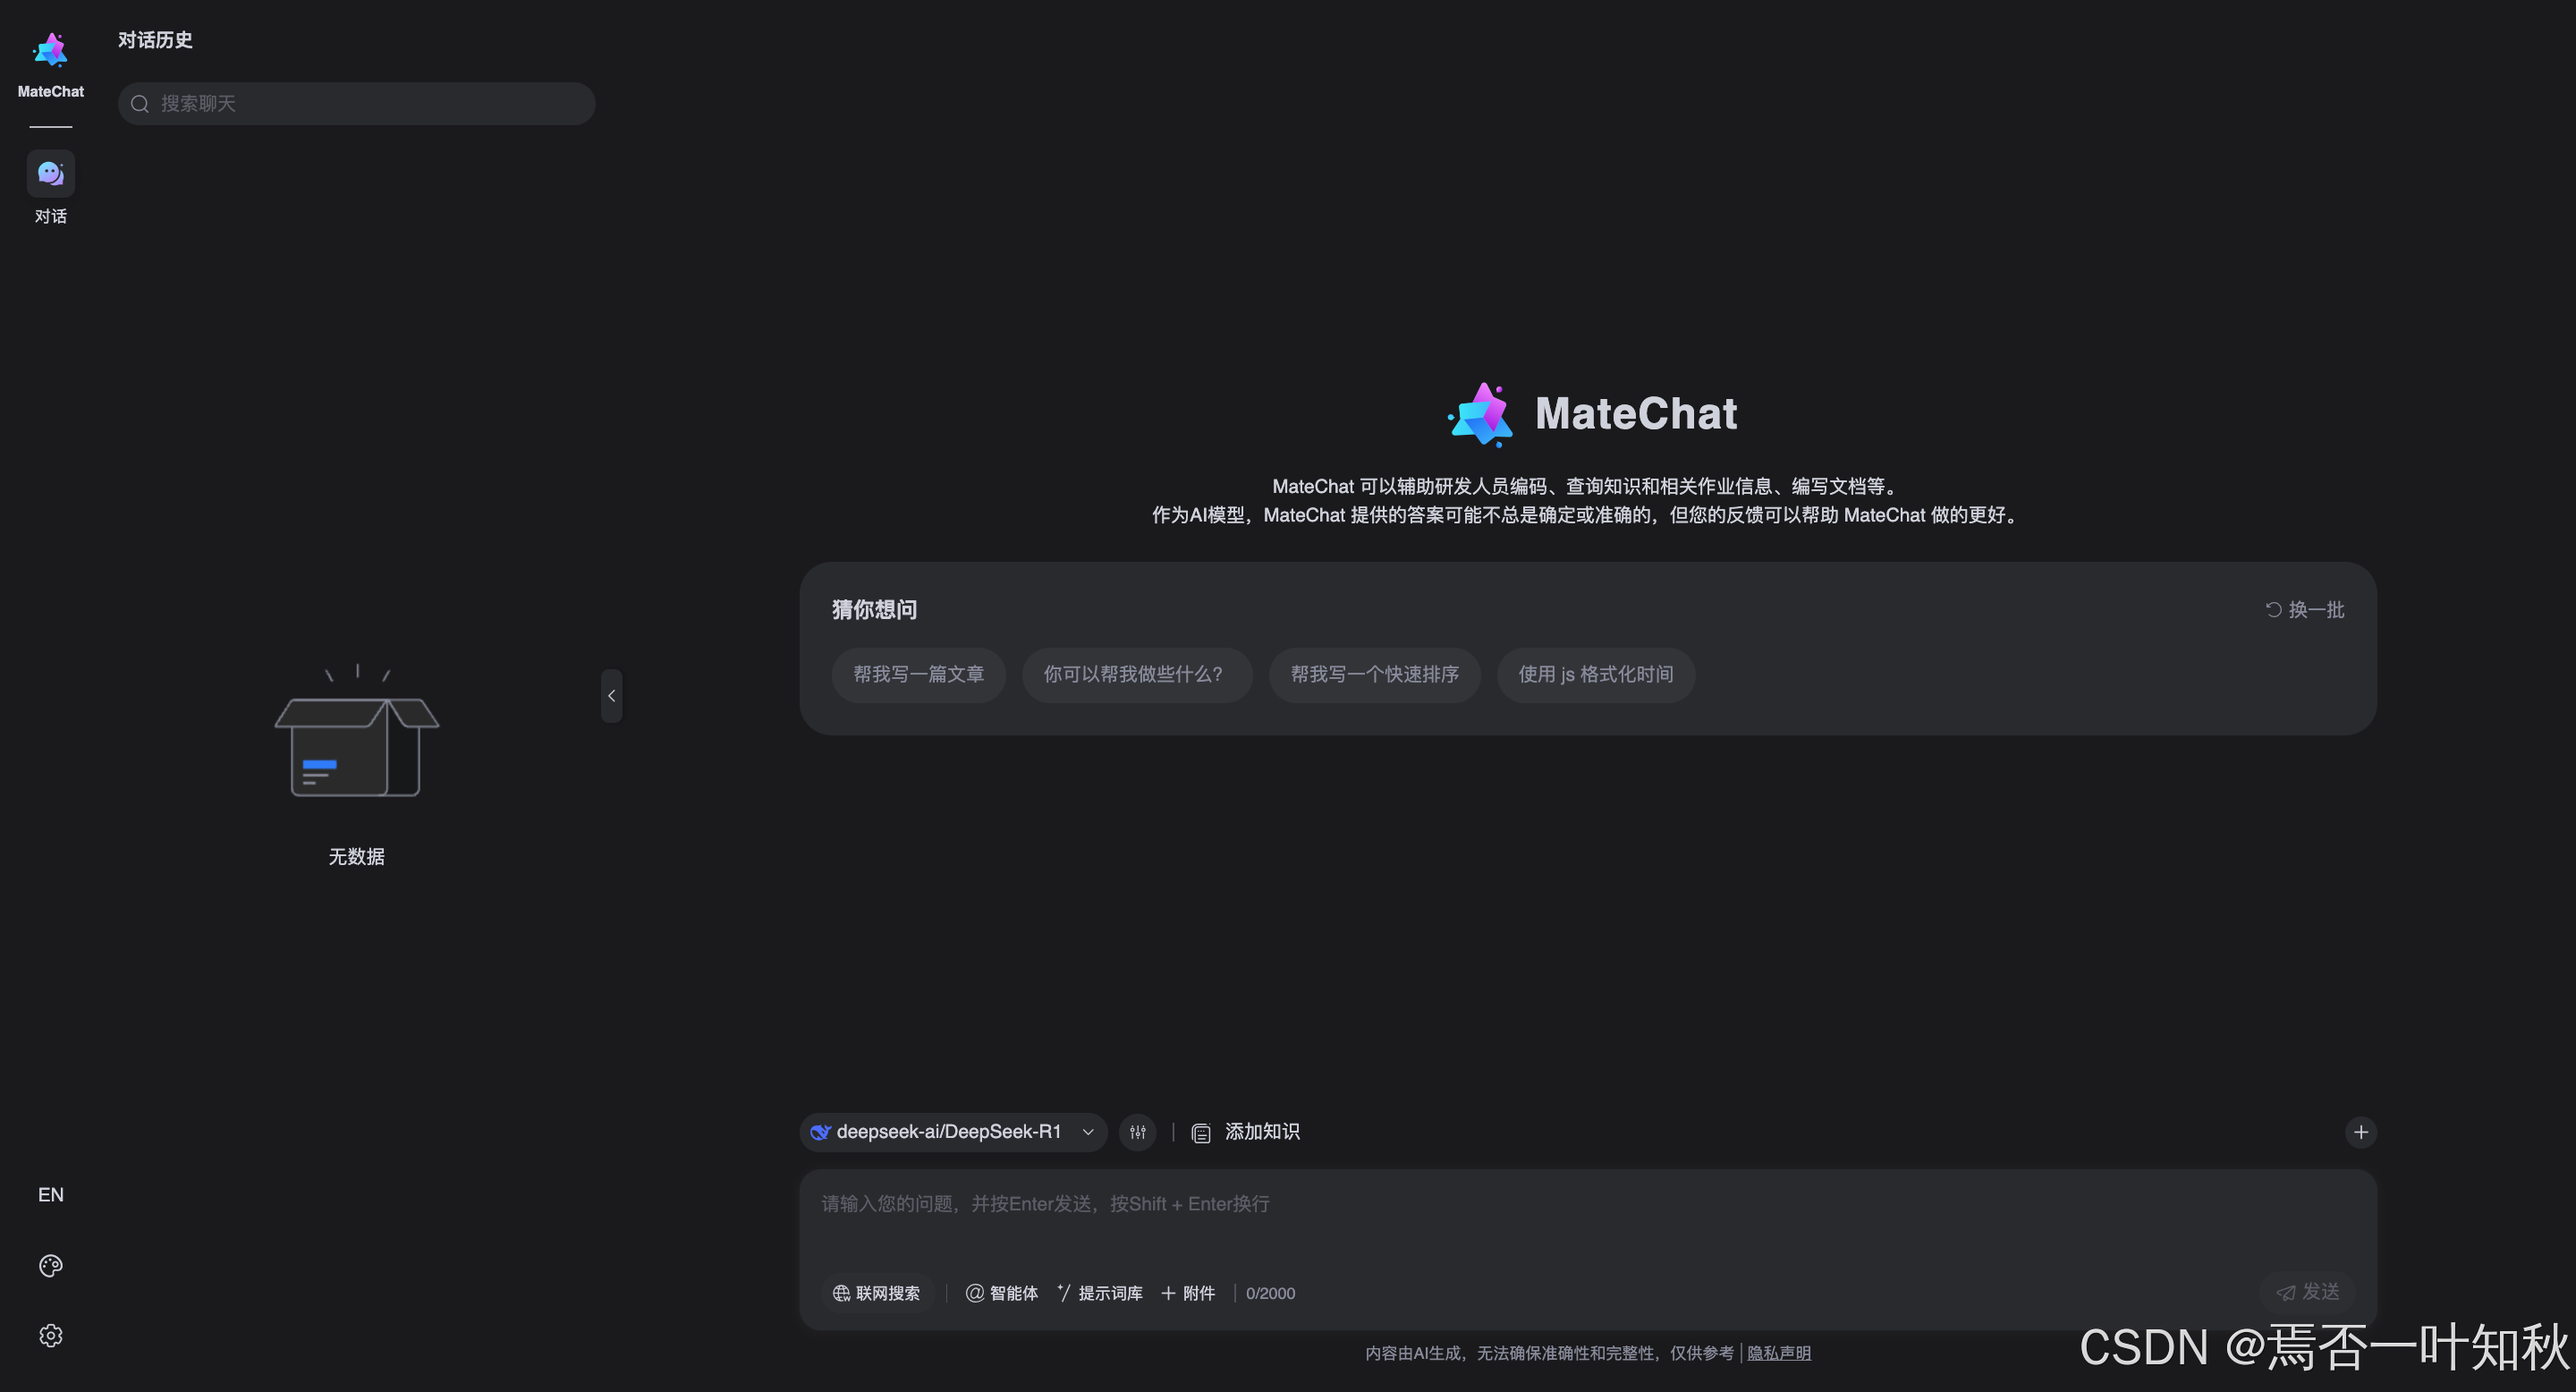Click the 对话 chat sidebar icon
This screenshot has height=1392, width=2576.
coord(50,175)
